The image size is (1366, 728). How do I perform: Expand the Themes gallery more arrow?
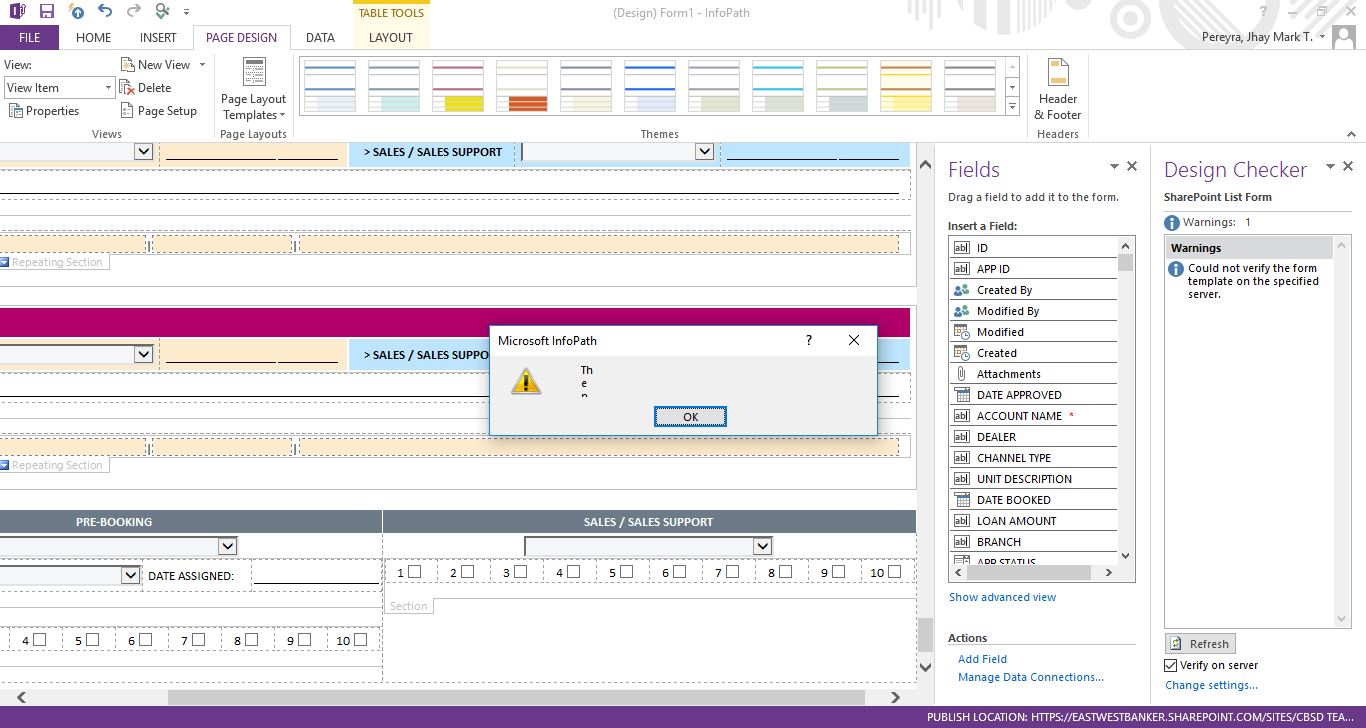pyautogui.click(x=1012, y=107)
